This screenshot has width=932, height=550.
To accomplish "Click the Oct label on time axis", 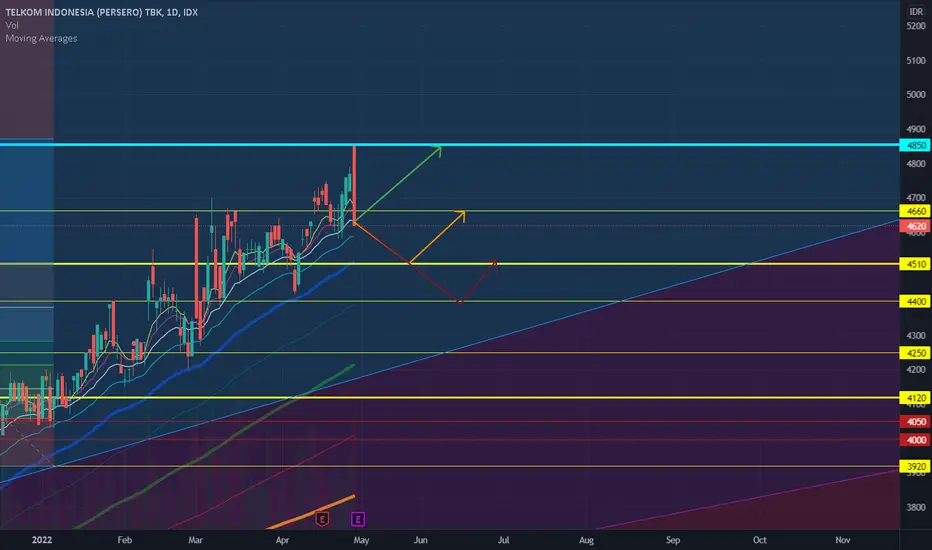I will pyautogui.click(x=760, y=540).
